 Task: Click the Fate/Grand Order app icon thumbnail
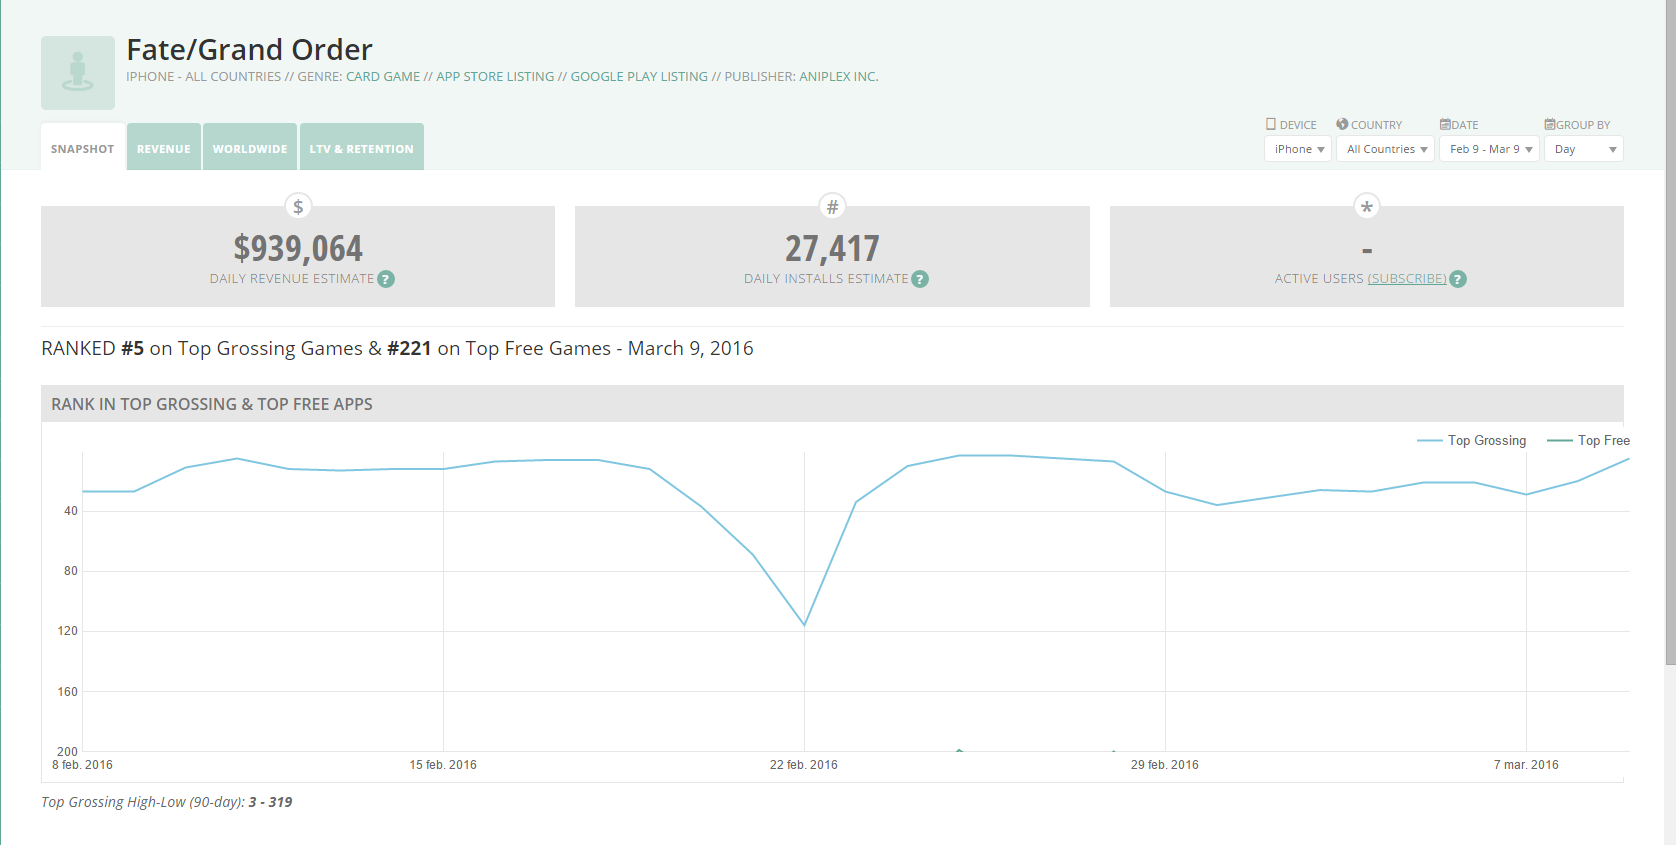(x=78, y=73)
